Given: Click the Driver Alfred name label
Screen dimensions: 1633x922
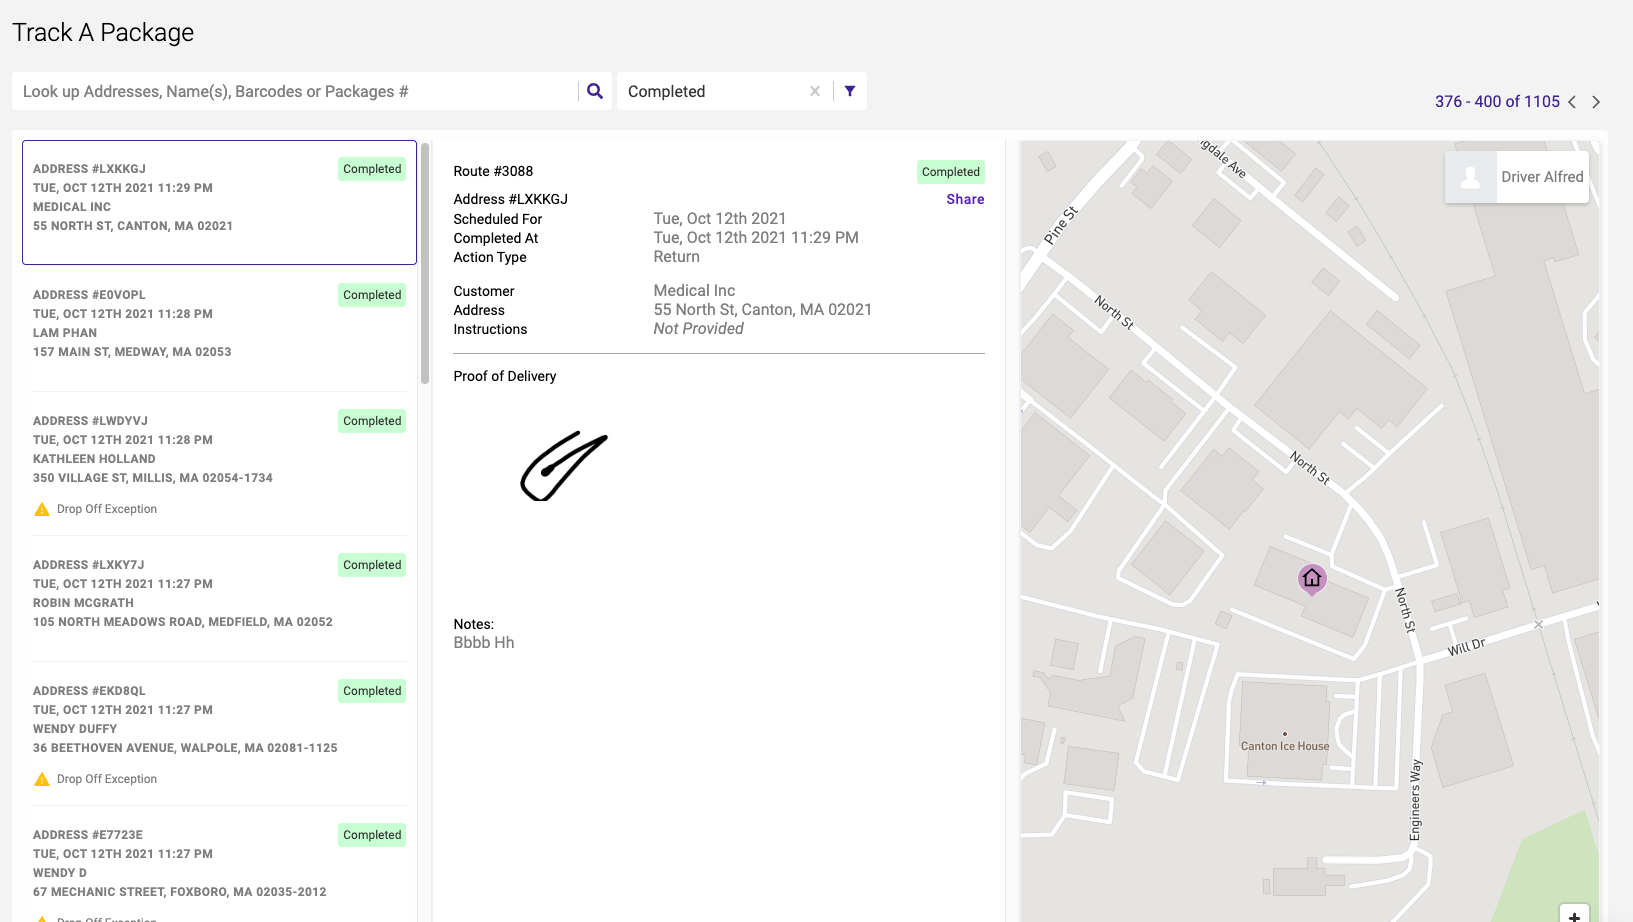Looking at the screenshot, I should coord(1542,177).
